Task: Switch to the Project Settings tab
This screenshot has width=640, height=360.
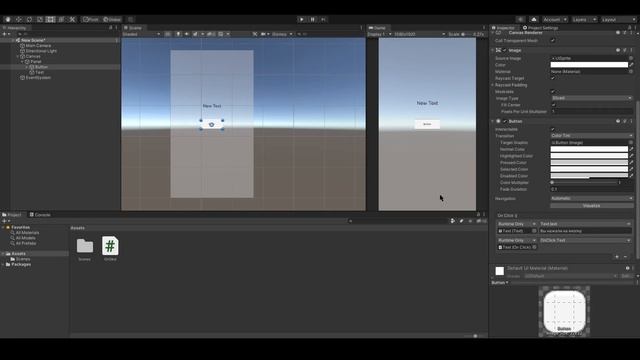Action: tap(540, 28)
